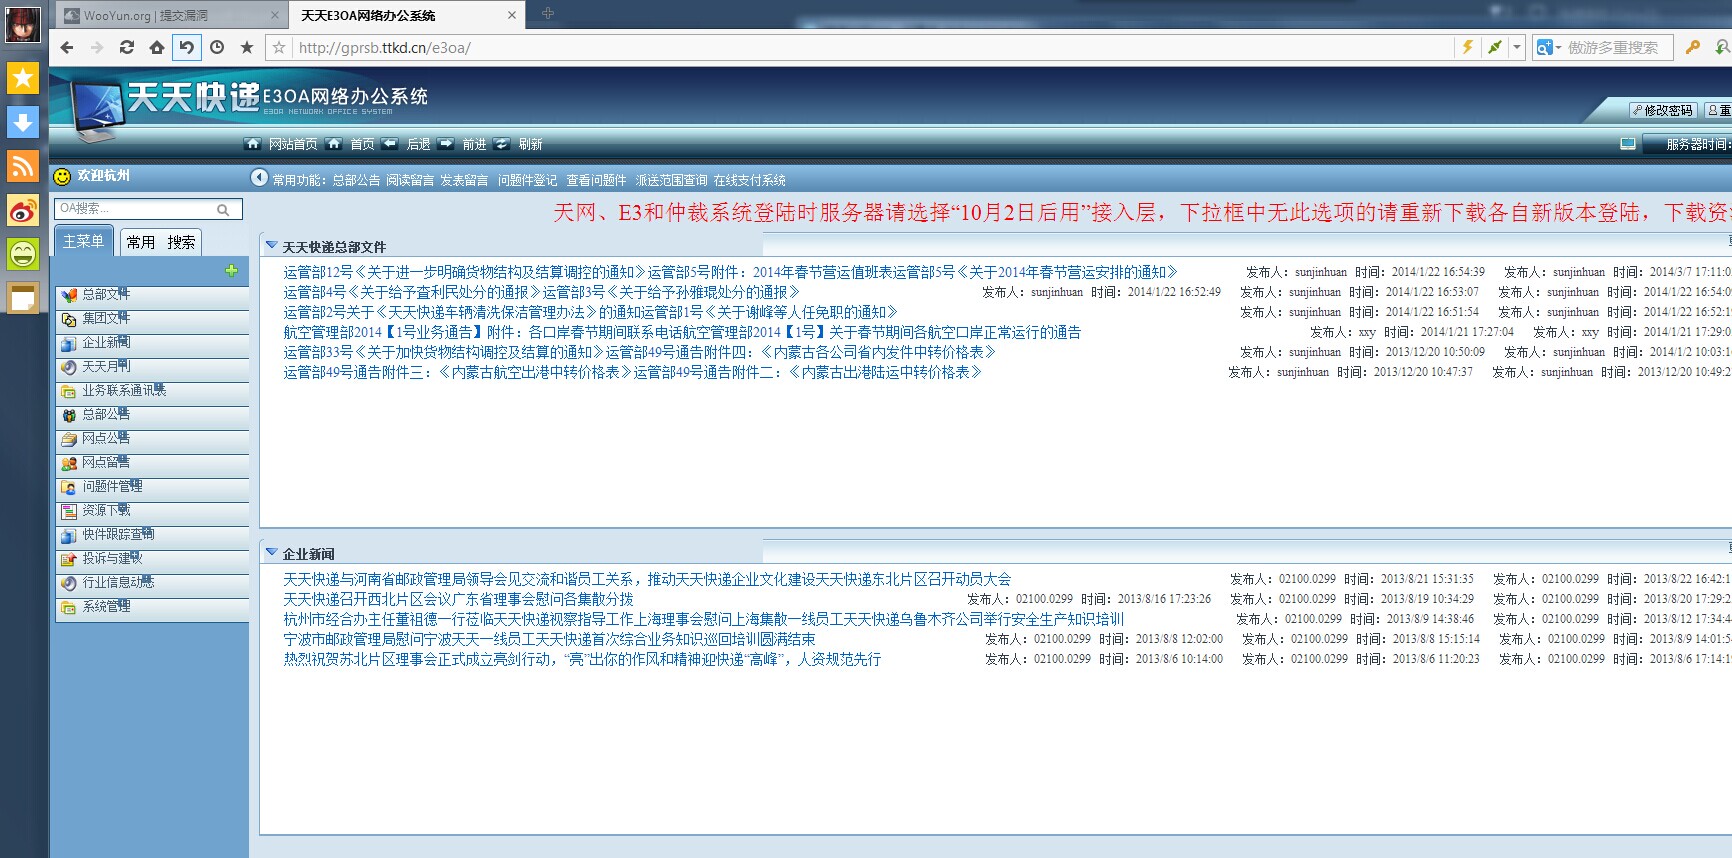Click the monitor icon beside 服务器时间

click(x=1628, y=144)
